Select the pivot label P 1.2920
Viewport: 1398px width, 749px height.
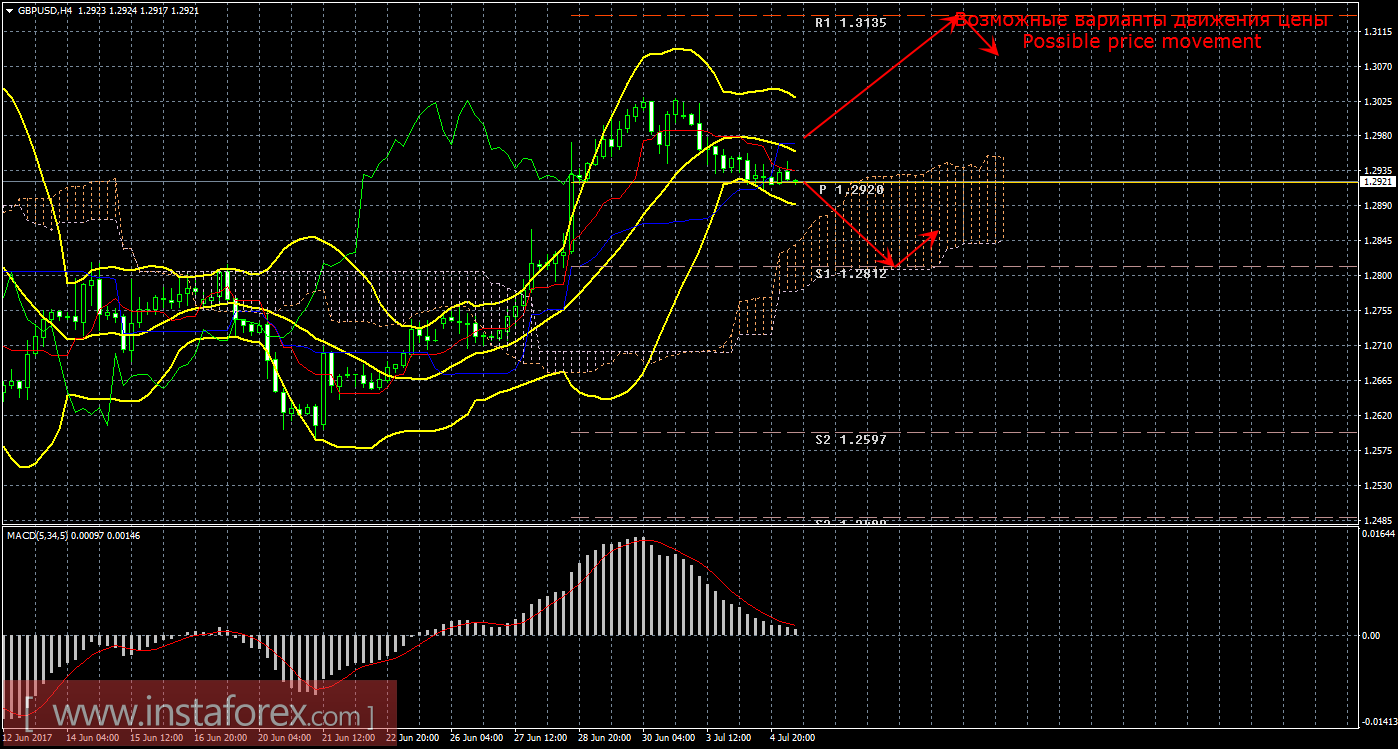851,189
